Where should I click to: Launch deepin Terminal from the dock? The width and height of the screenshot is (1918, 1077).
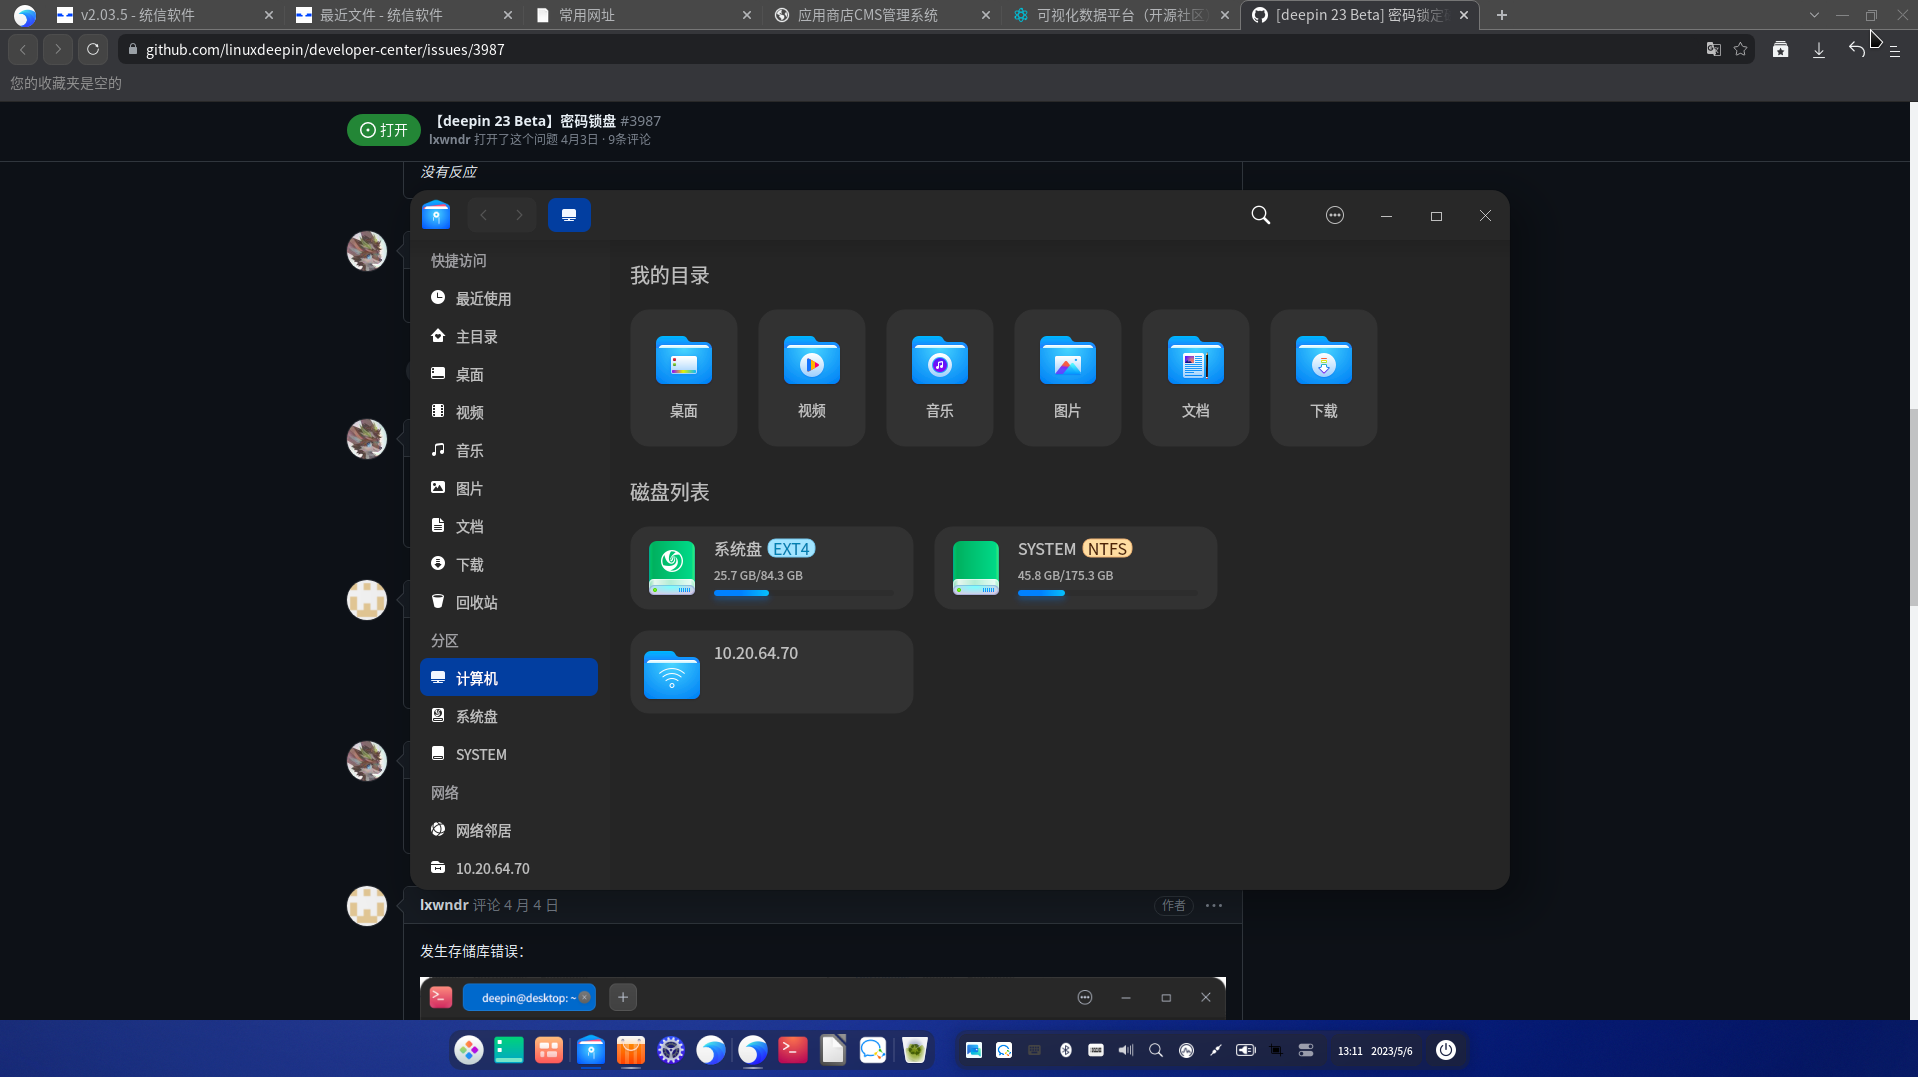click(x=792, y=1050)
